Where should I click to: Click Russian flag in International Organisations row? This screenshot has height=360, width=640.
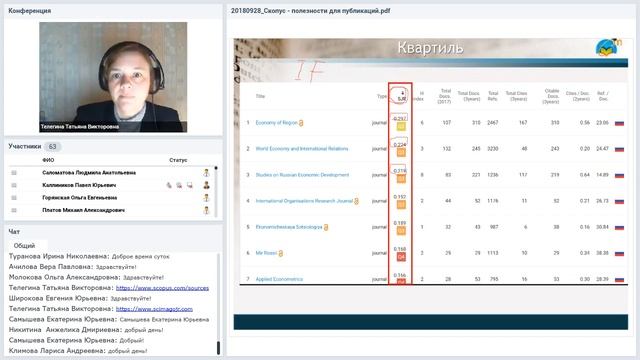pyautogui.click(x=619, y=201)
